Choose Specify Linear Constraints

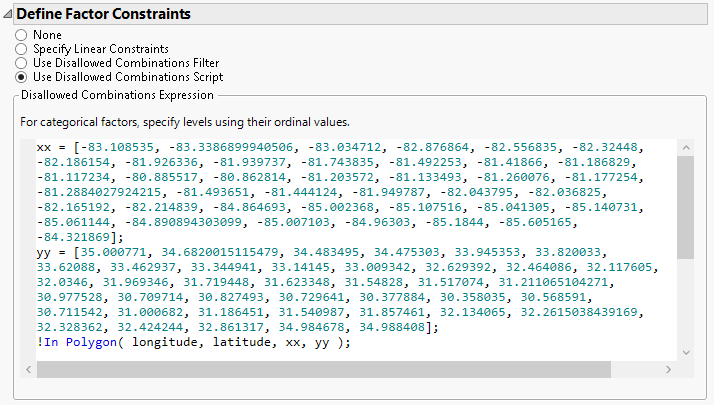(21, 48)
